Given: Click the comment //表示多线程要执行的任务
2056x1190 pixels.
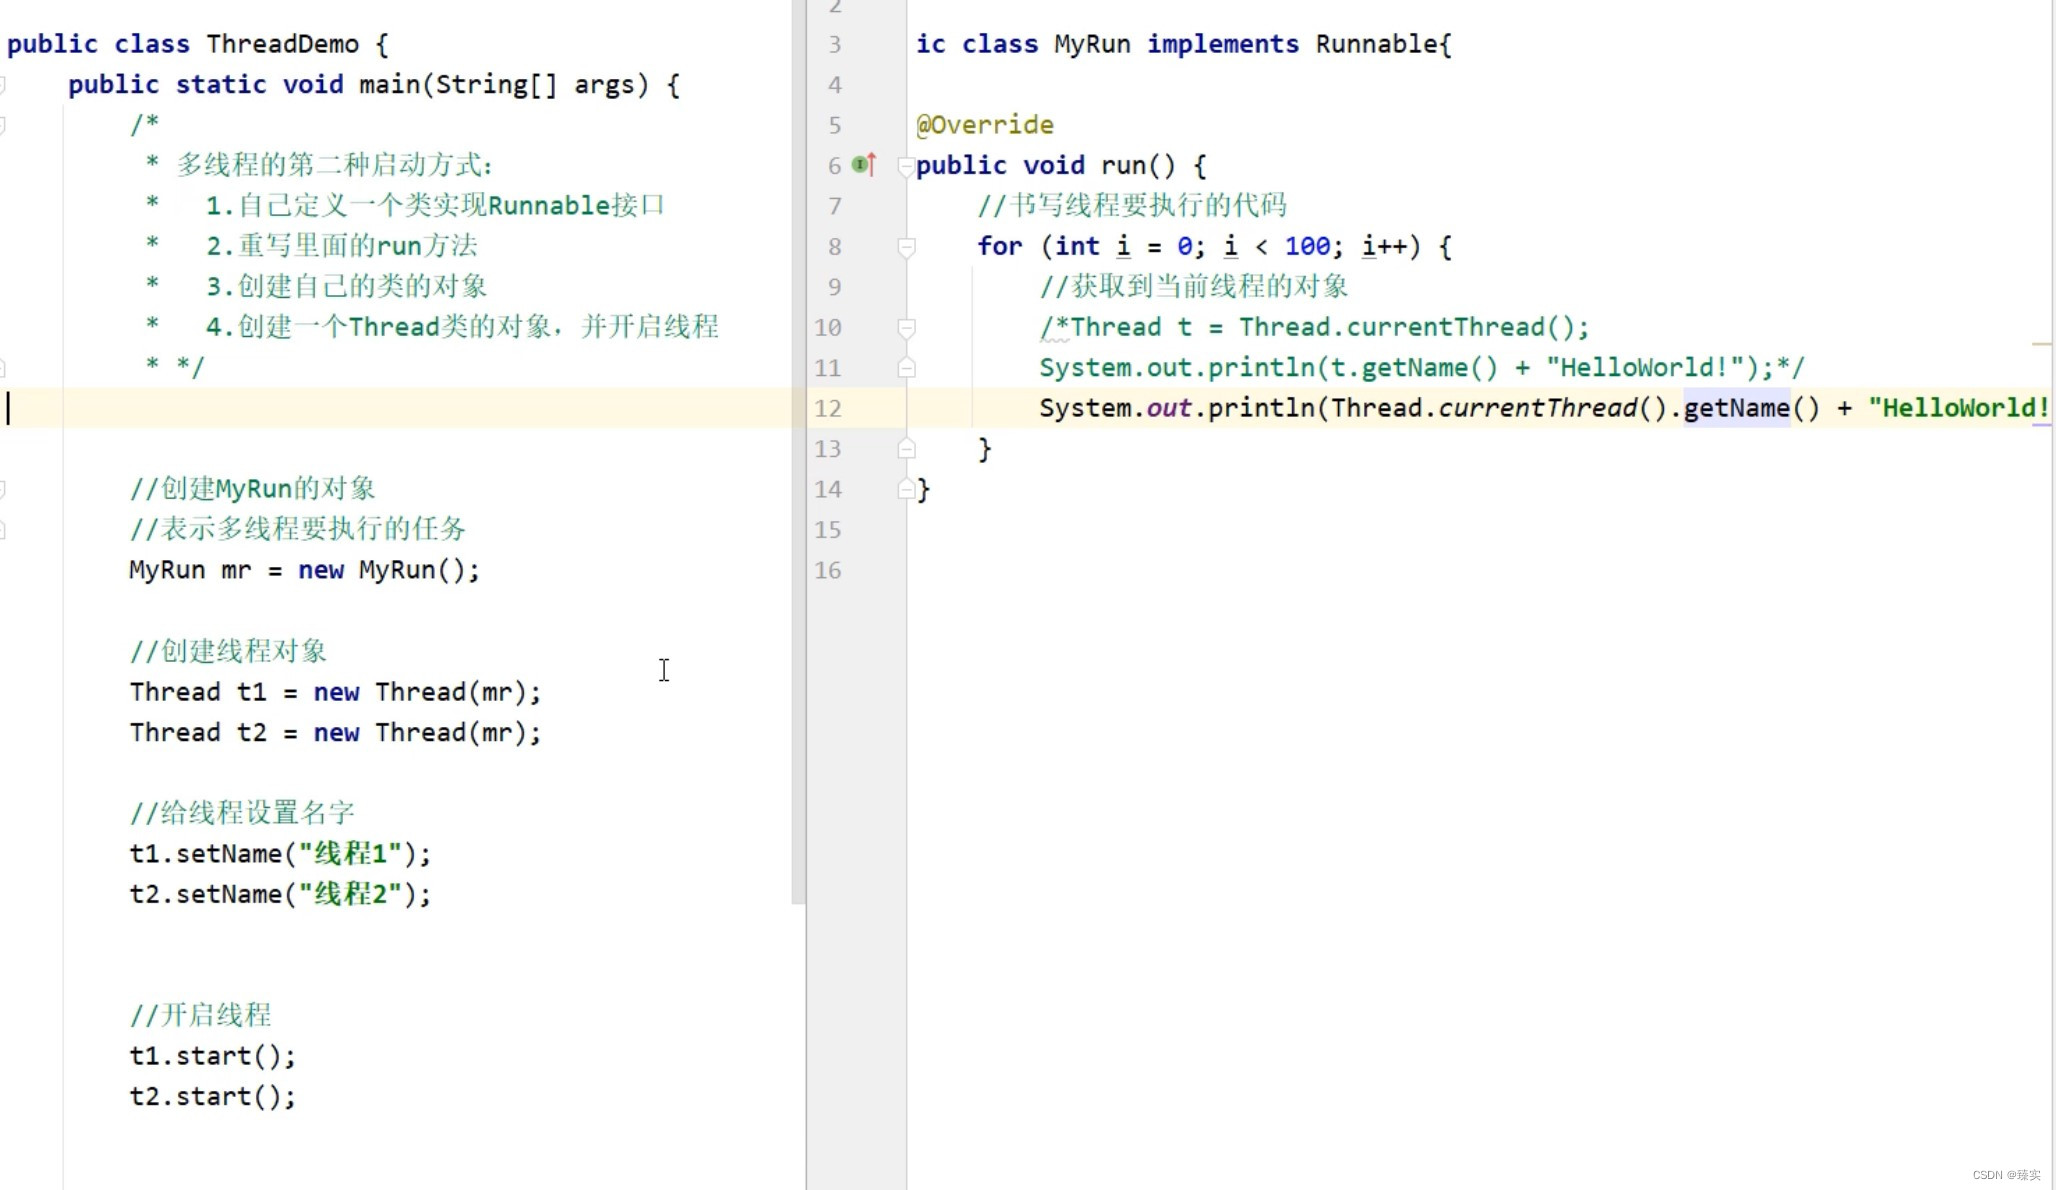Looking at the screenshot, I should click(x=298, y=529).
